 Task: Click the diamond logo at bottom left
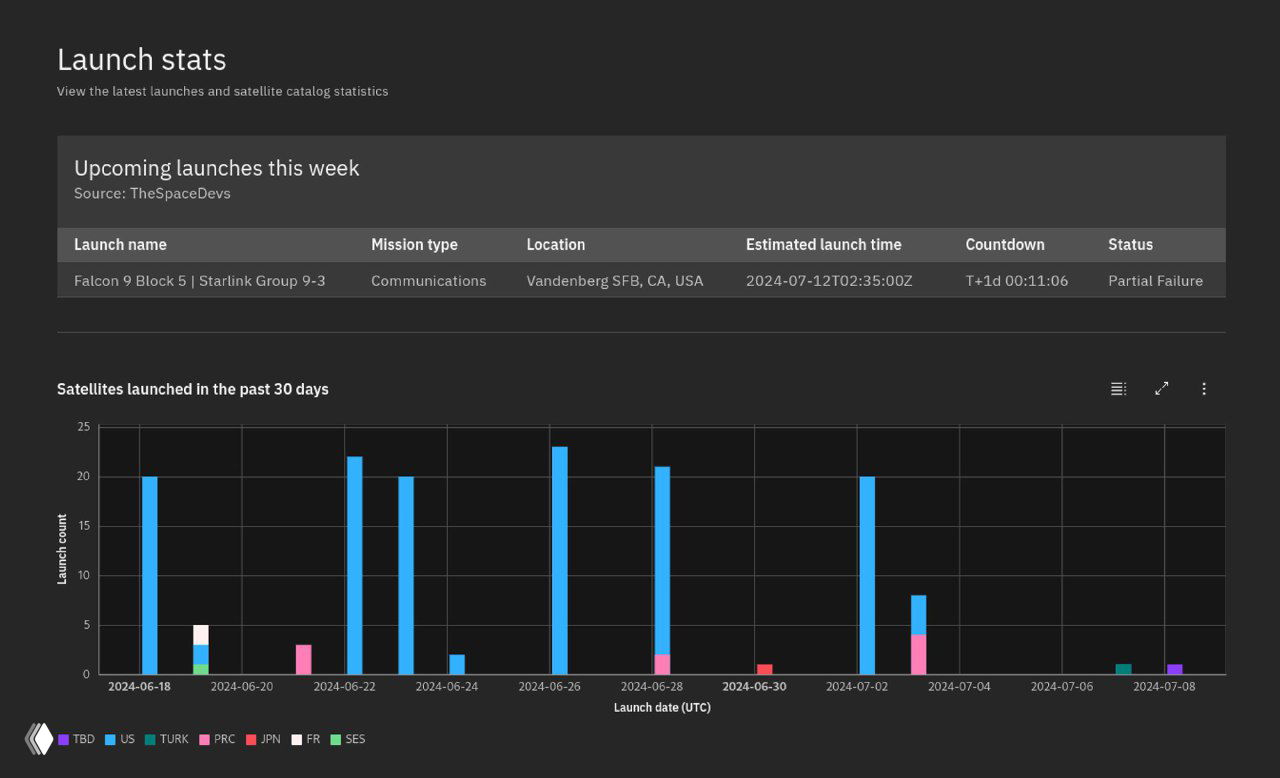[37, 738]
